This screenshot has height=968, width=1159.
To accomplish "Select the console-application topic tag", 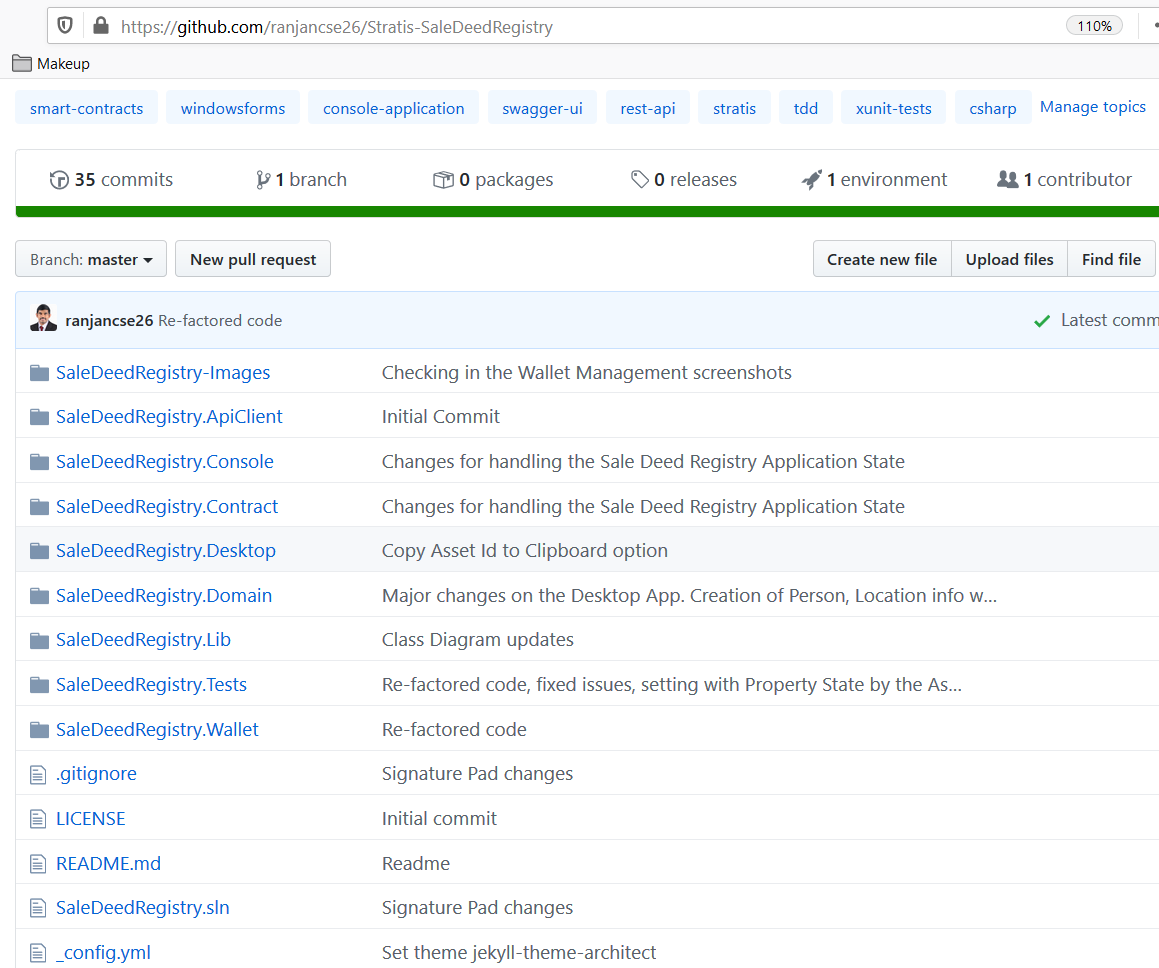I will pos(393,108).
